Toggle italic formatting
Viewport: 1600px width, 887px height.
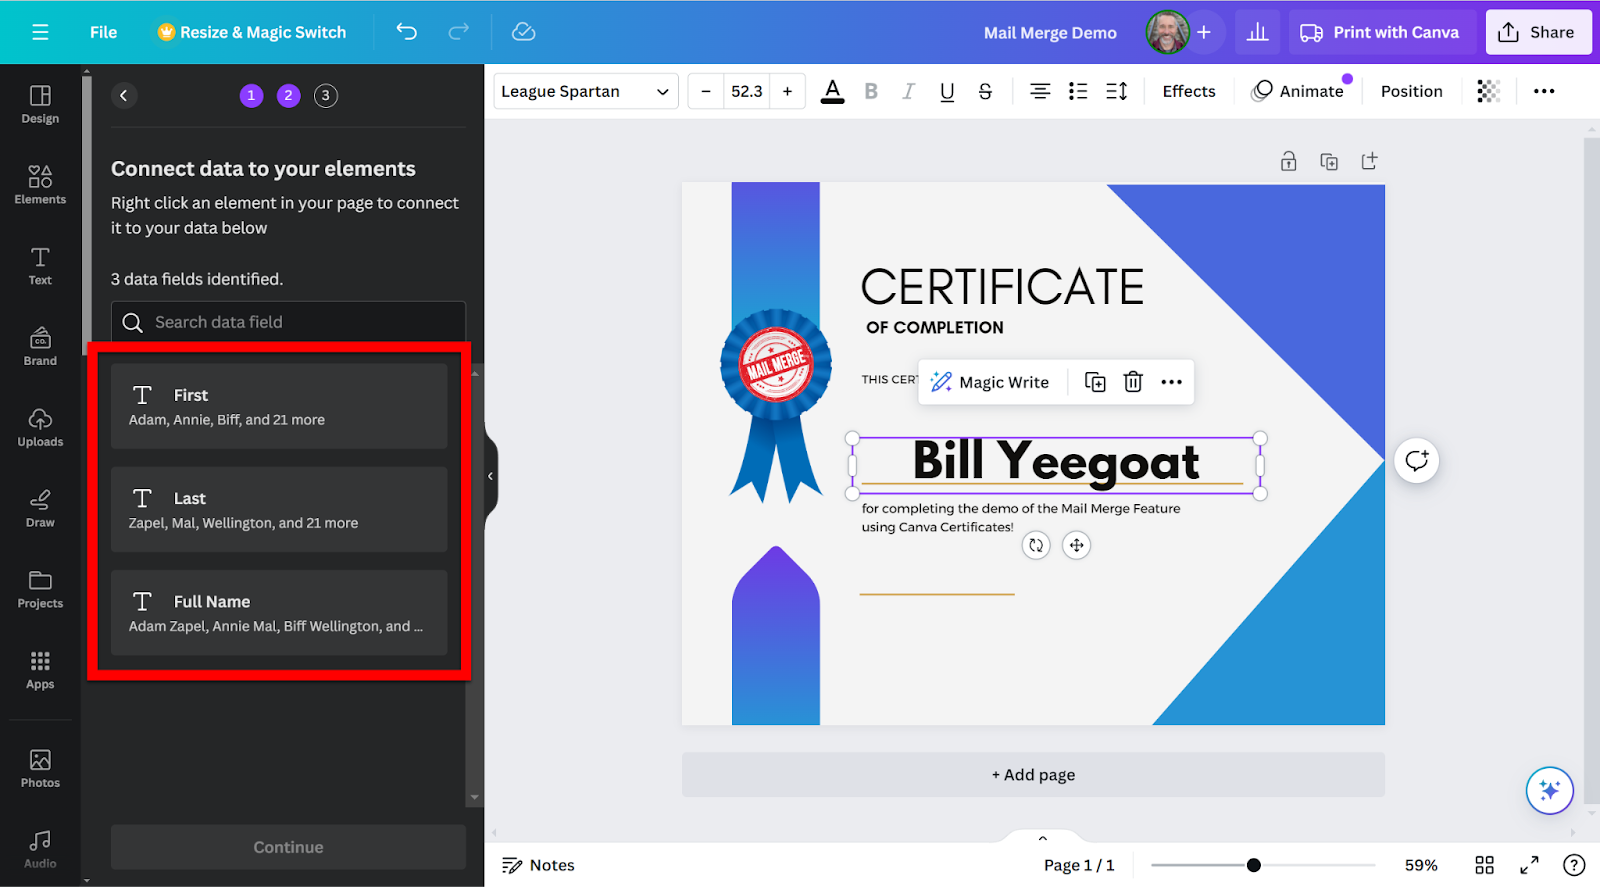(908, 91)
